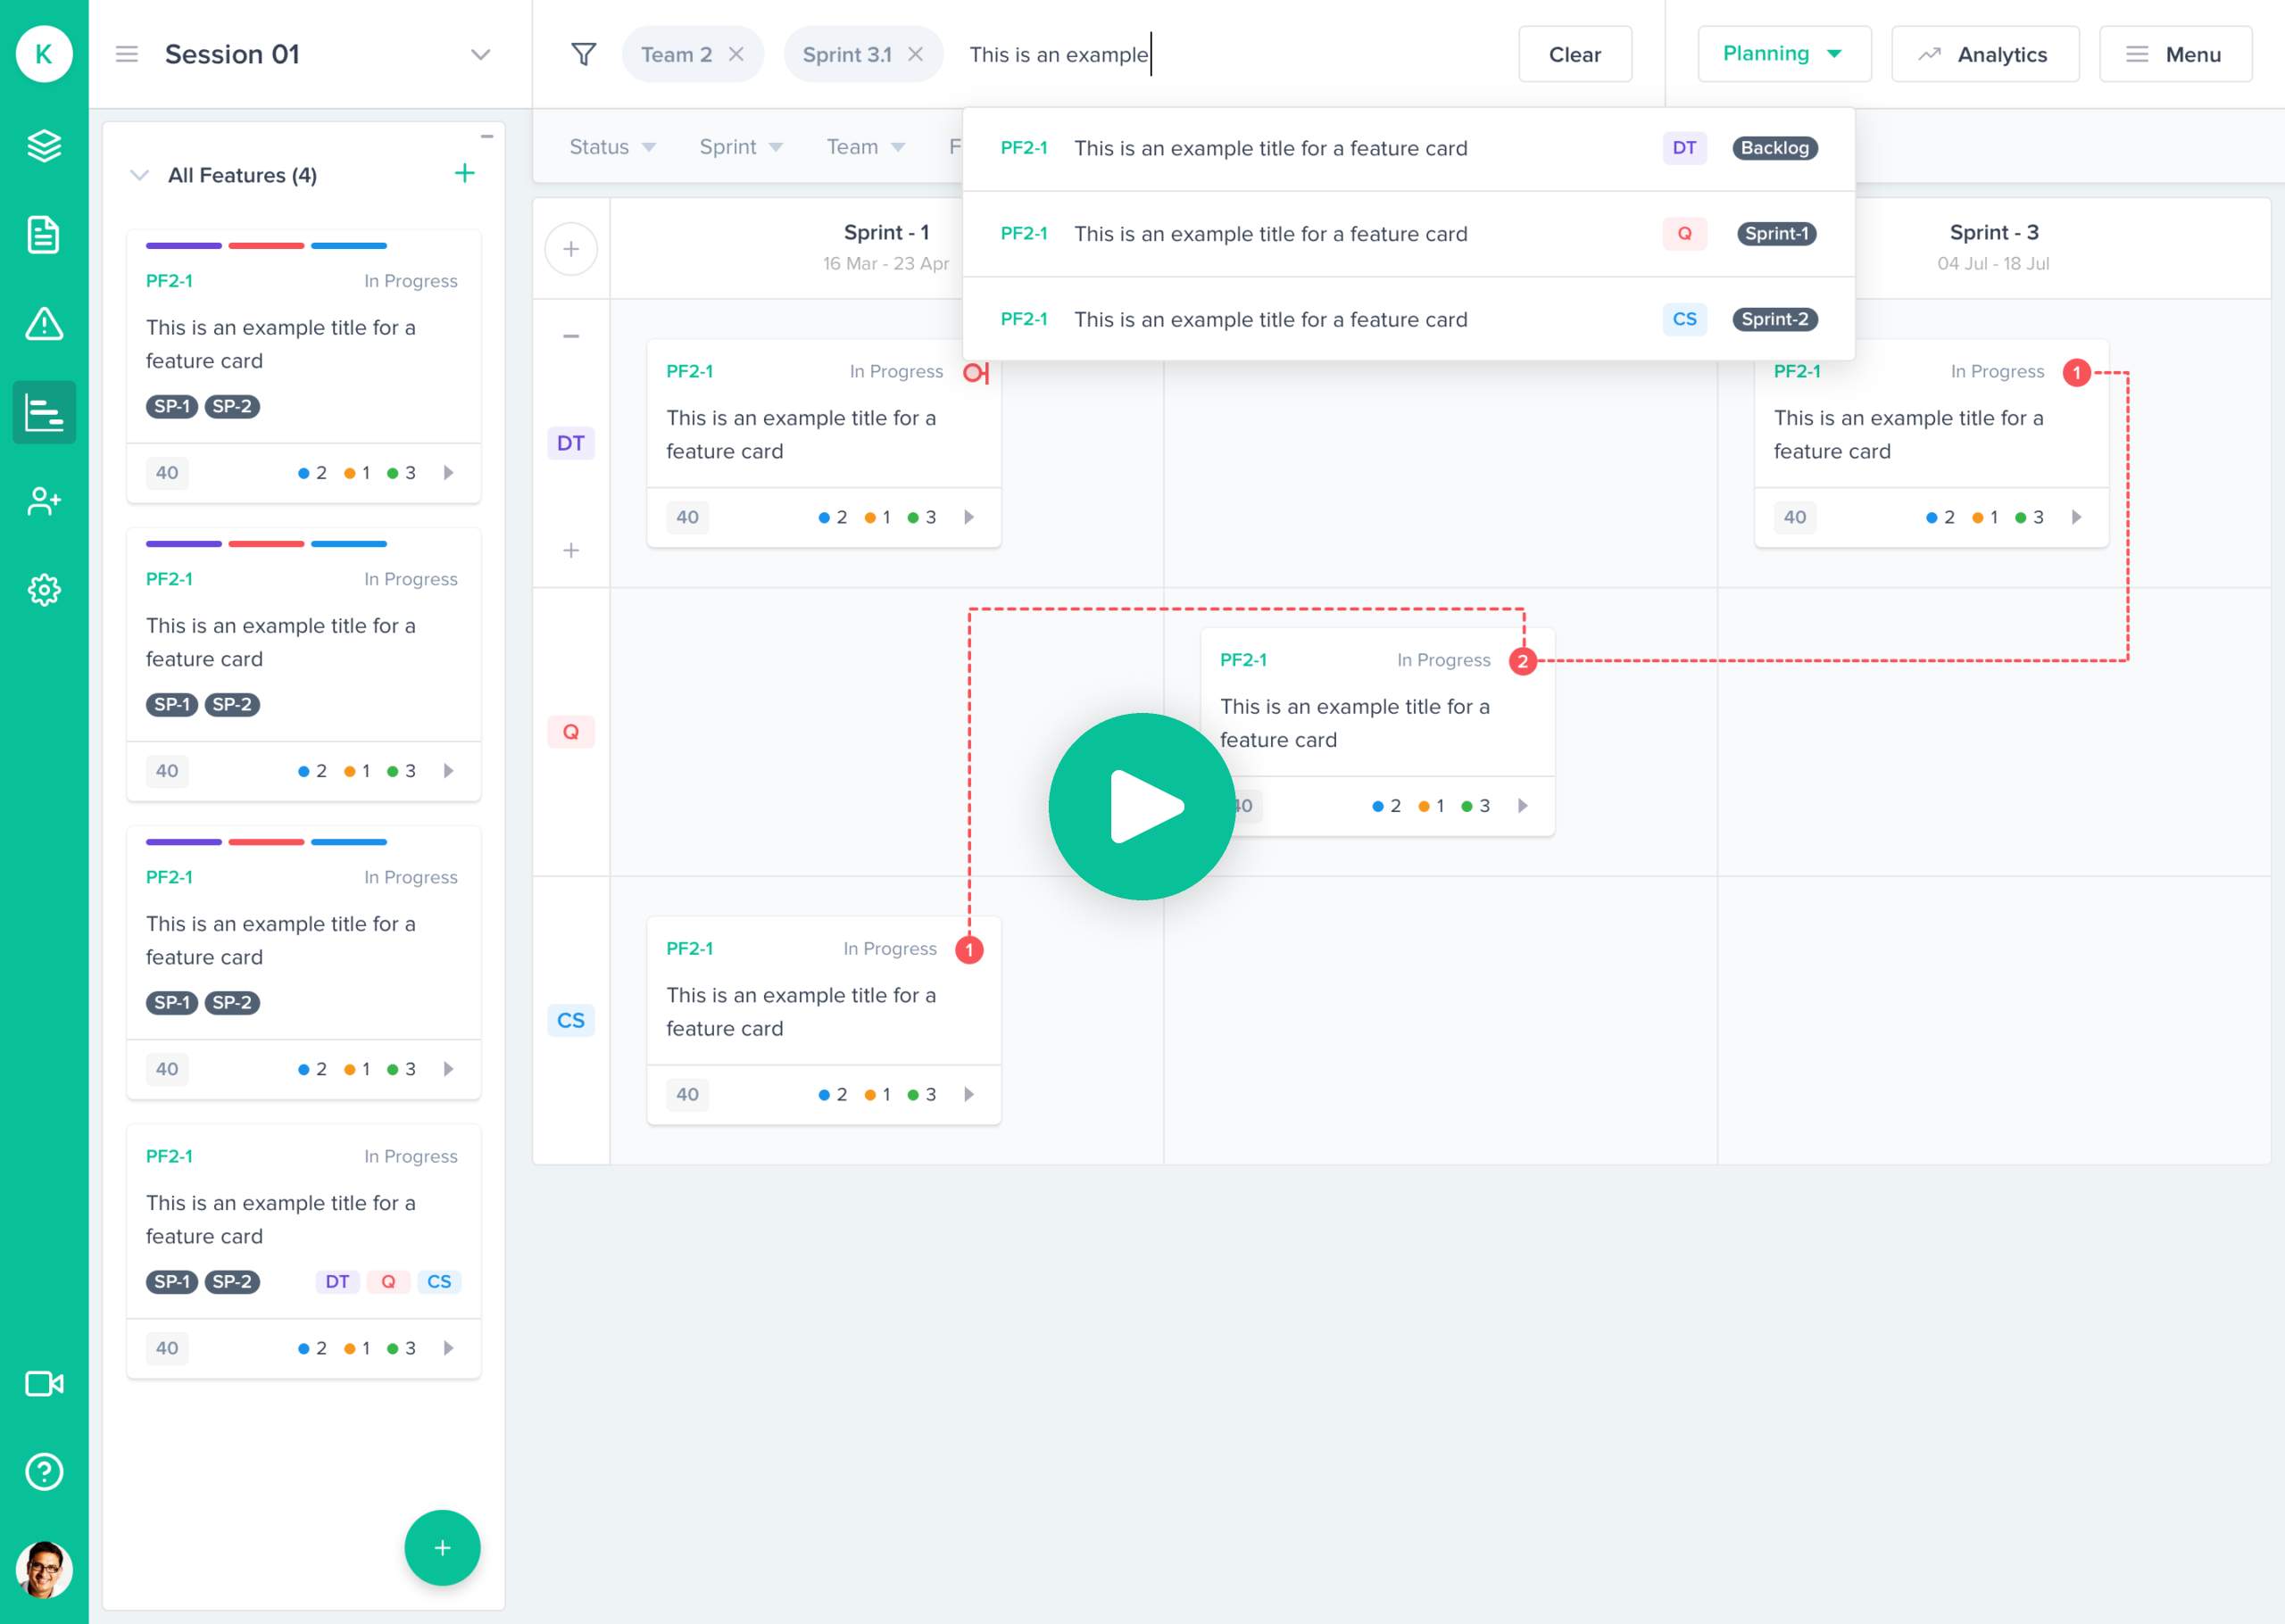This screenshot has width=2285, height=1624.
Task: Open the Menu in top right corner
Action: coord(2176,54)
